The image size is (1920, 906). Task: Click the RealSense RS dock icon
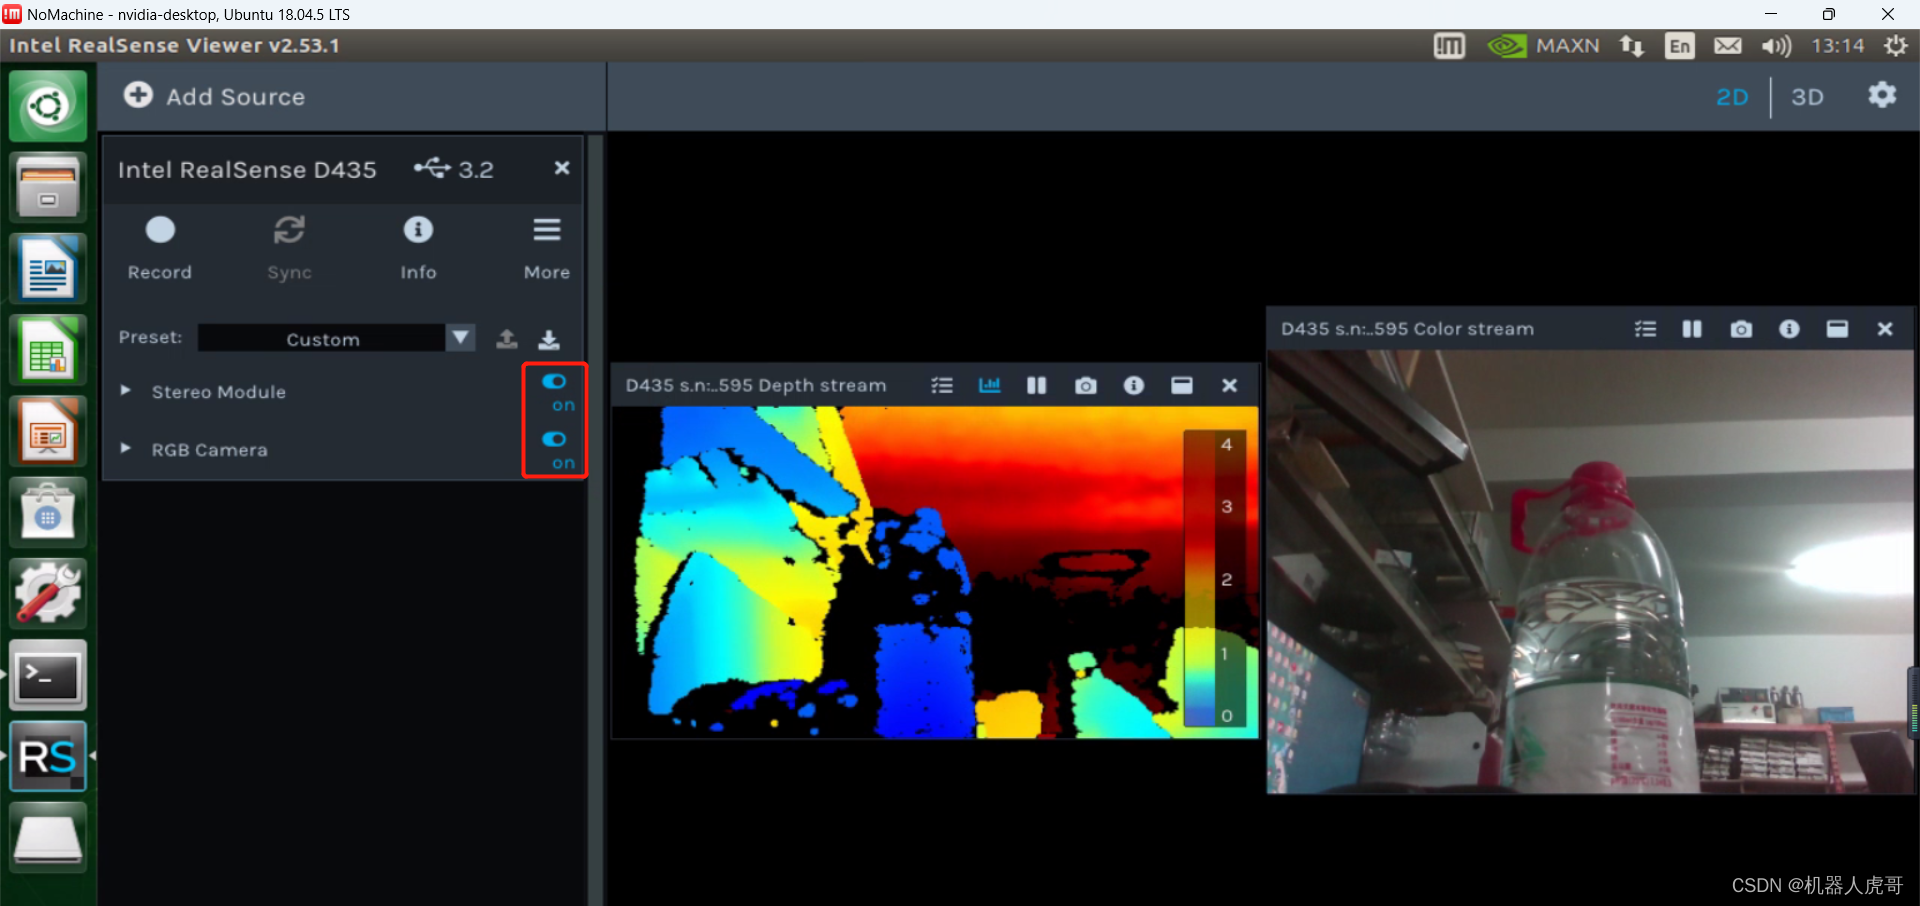(48, 757)
